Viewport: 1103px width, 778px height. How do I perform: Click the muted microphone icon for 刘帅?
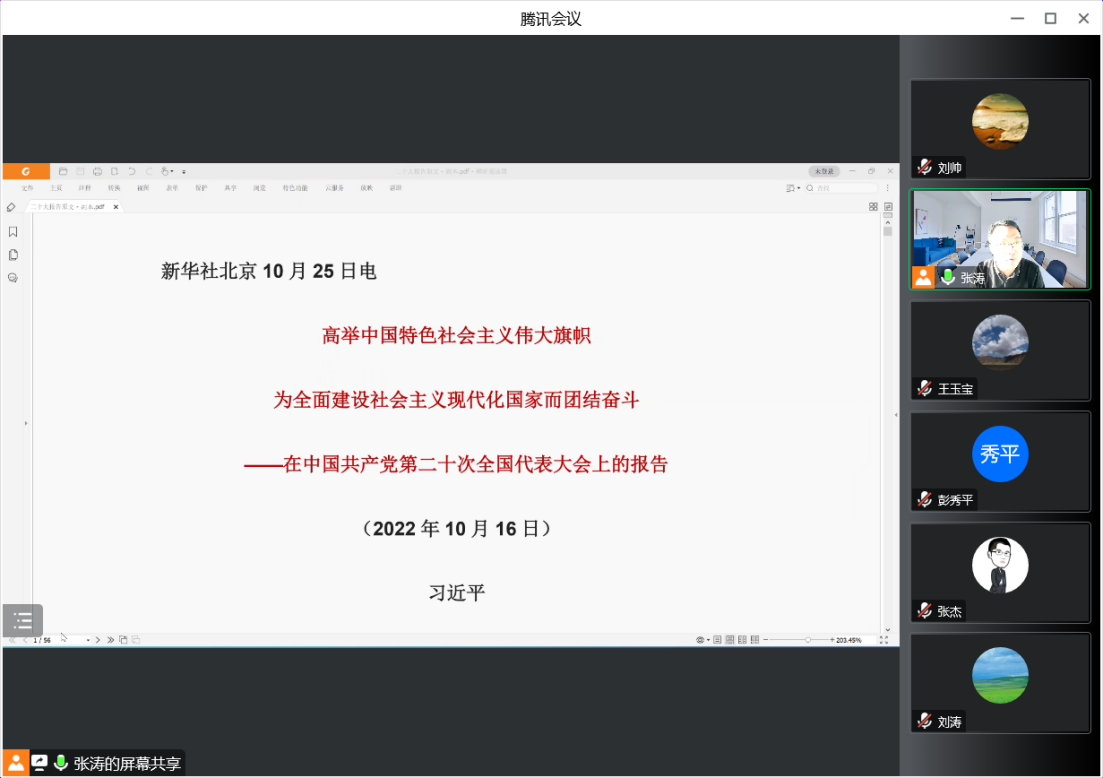(x=925, y=167)
